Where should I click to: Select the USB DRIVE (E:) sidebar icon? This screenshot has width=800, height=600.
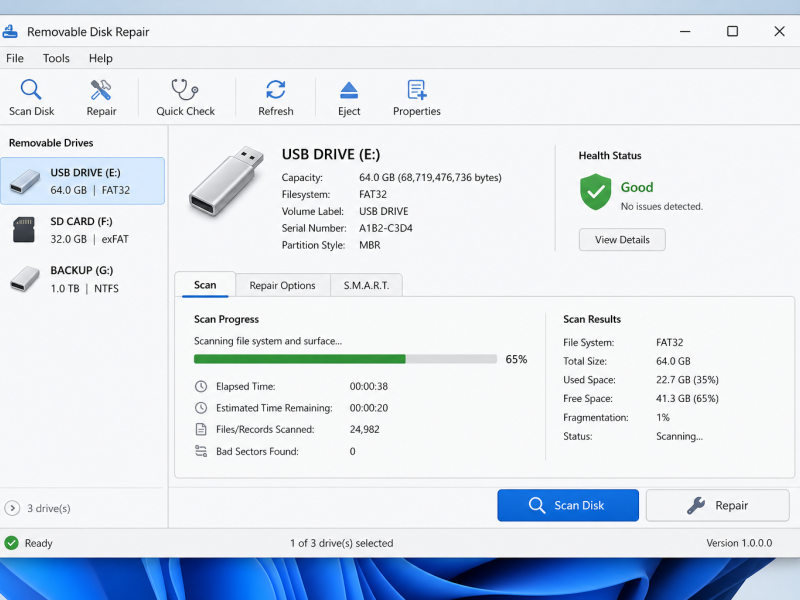[x=24, y=182]
